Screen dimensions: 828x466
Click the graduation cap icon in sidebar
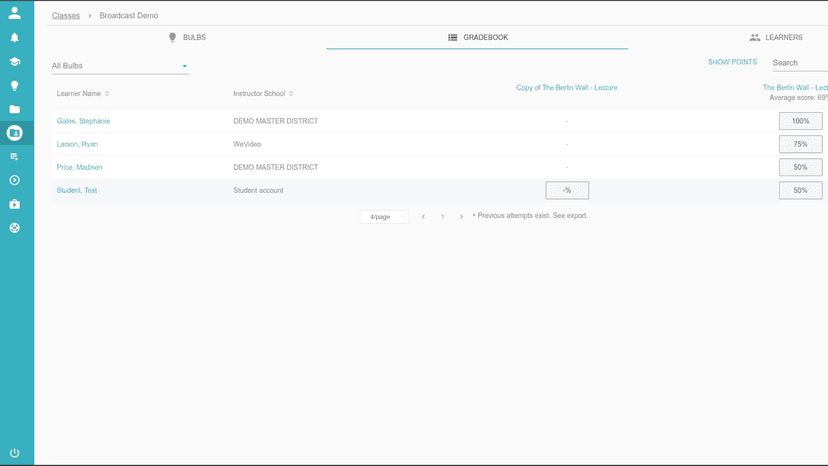(14, 62)
